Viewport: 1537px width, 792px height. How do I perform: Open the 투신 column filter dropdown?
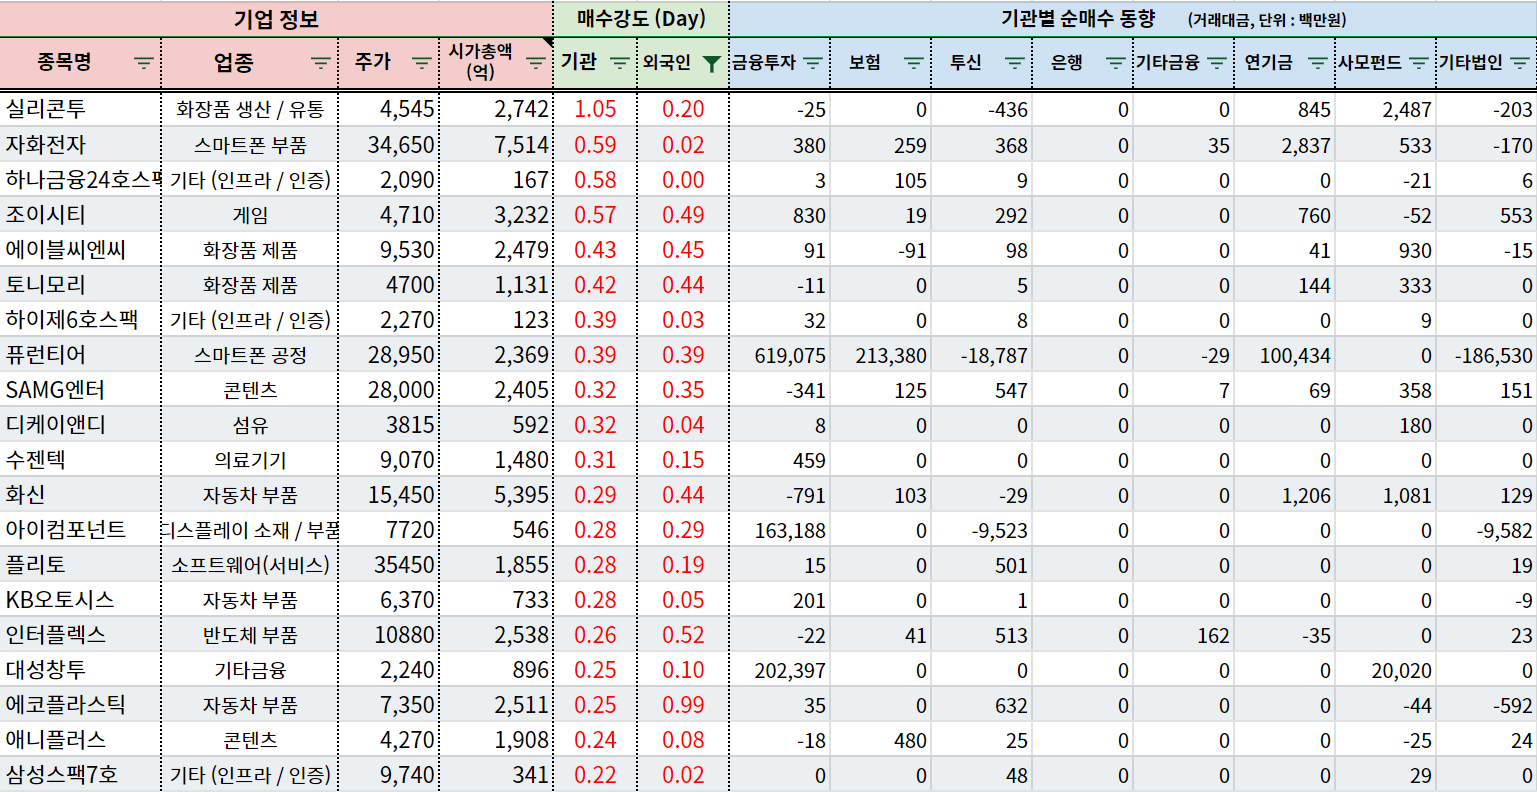1015,63
